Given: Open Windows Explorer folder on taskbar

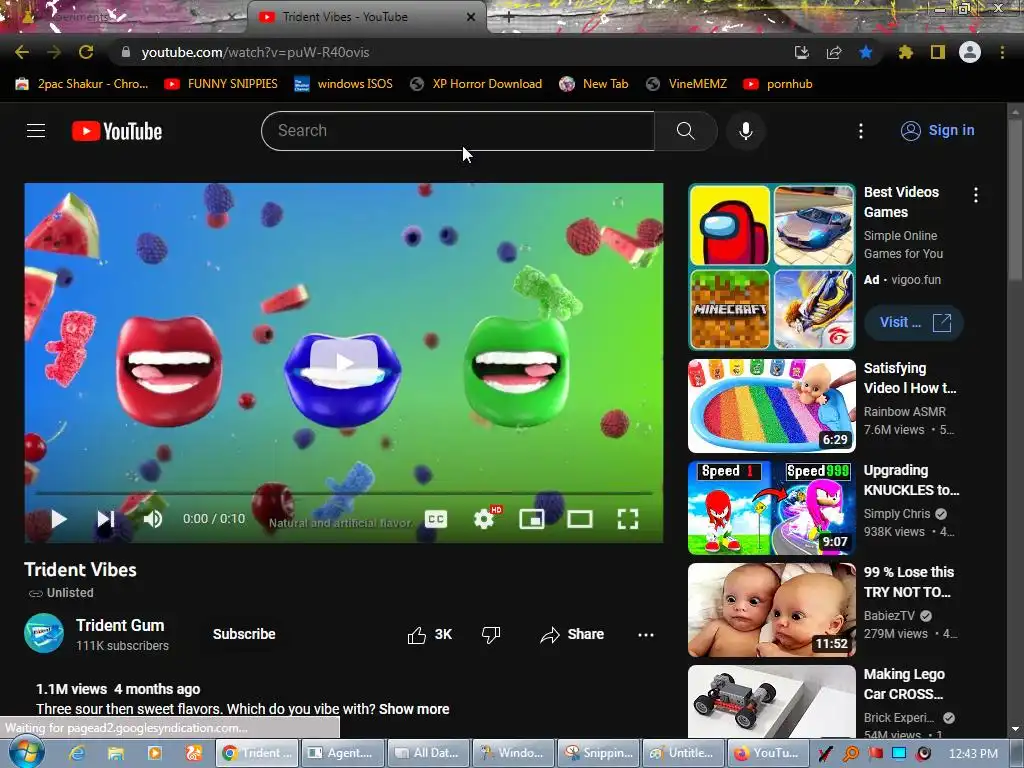Looking at the screenshot, I should pyautogui.click(x=116, y=753).
